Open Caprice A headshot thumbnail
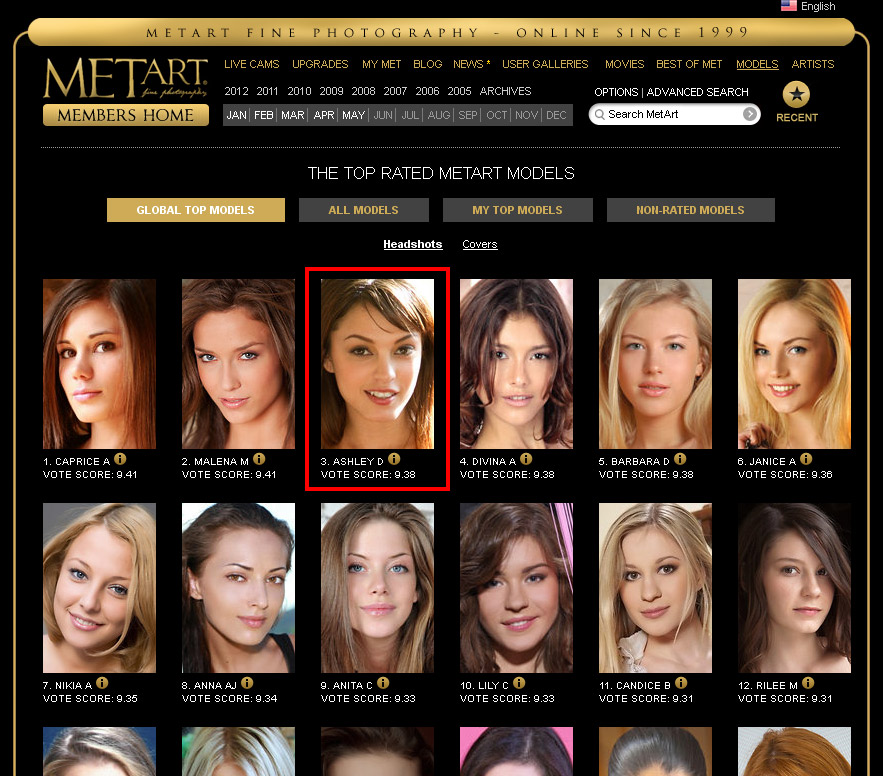 click(99, 364)
